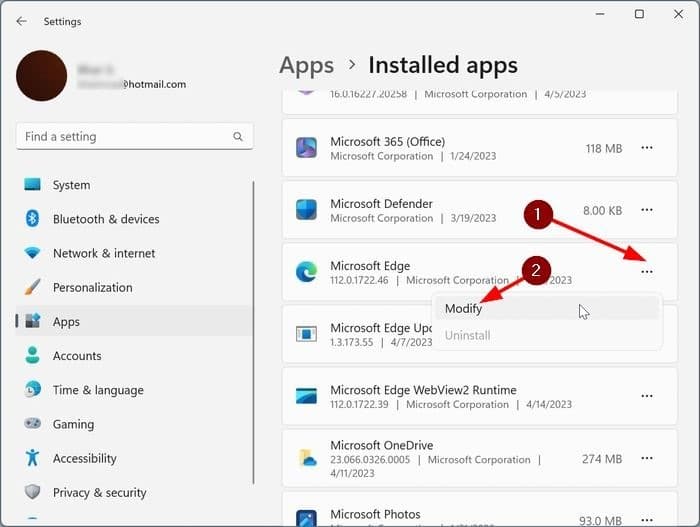Click the Apps icon in sidebar

coord(33,321)
